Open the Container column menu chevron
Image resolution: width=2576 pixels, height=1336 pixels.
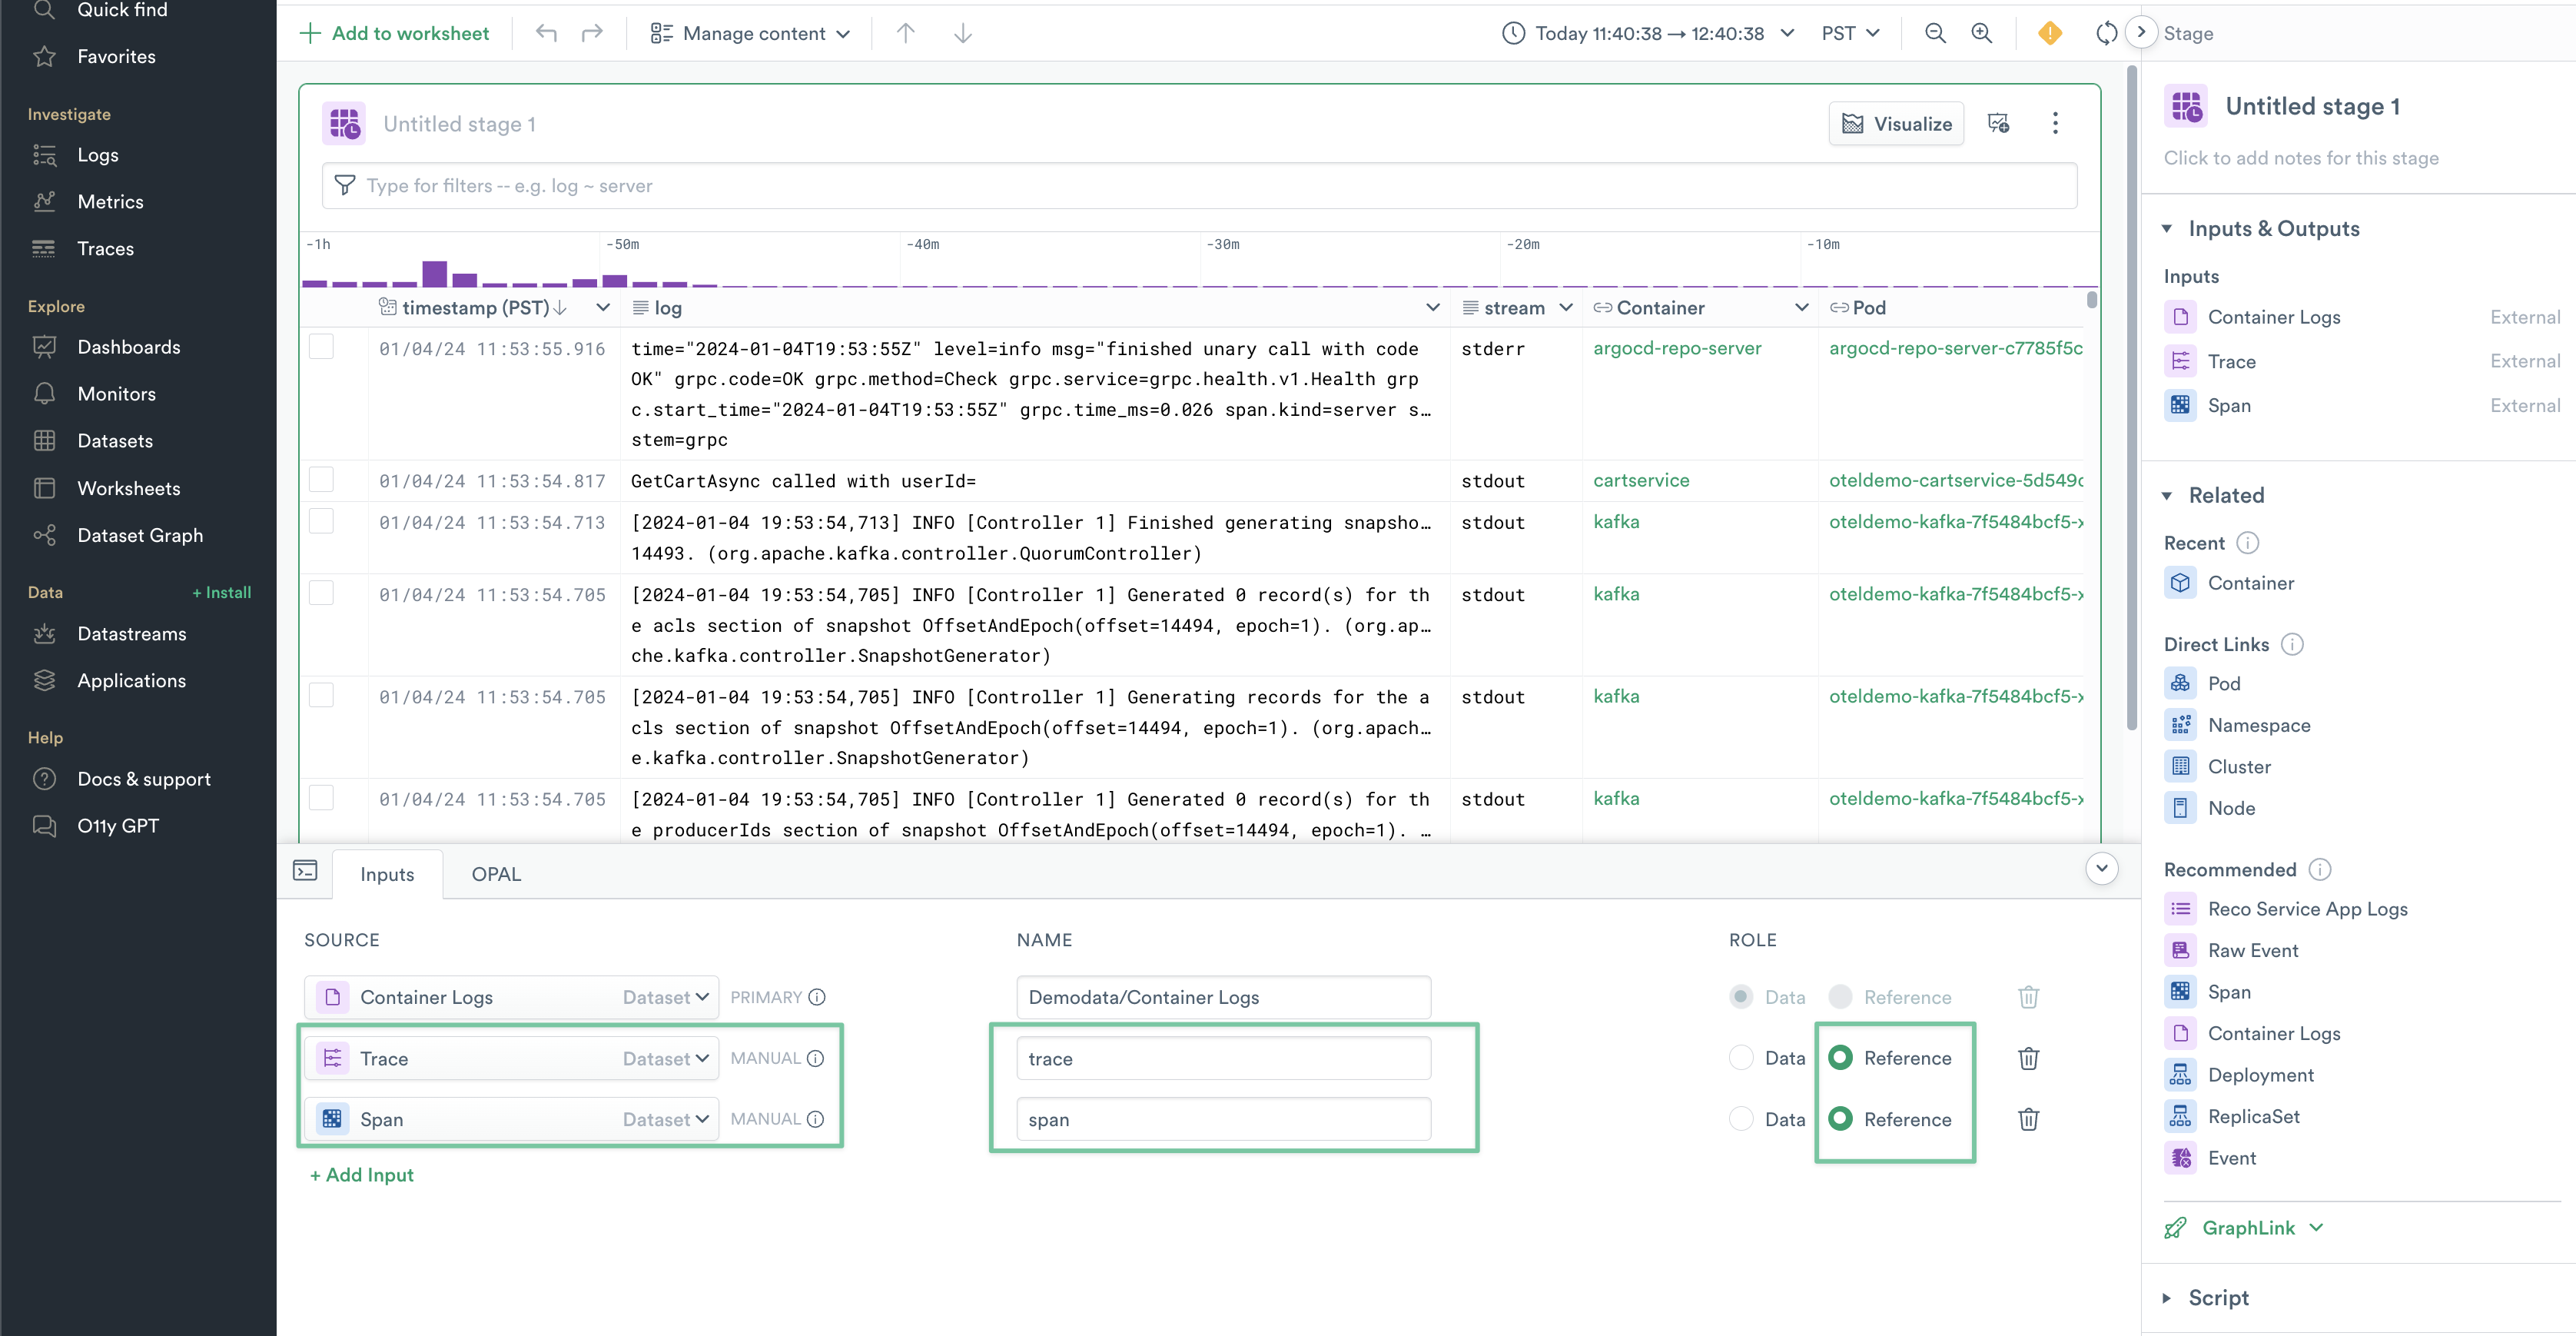pyautogui.click(x=1802, y=308)
